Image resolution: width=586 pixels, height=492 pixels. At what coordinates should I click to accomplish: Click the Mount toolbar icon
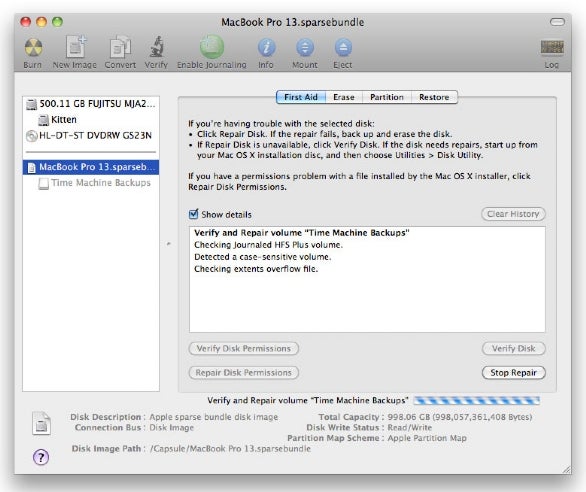[305, 48]
